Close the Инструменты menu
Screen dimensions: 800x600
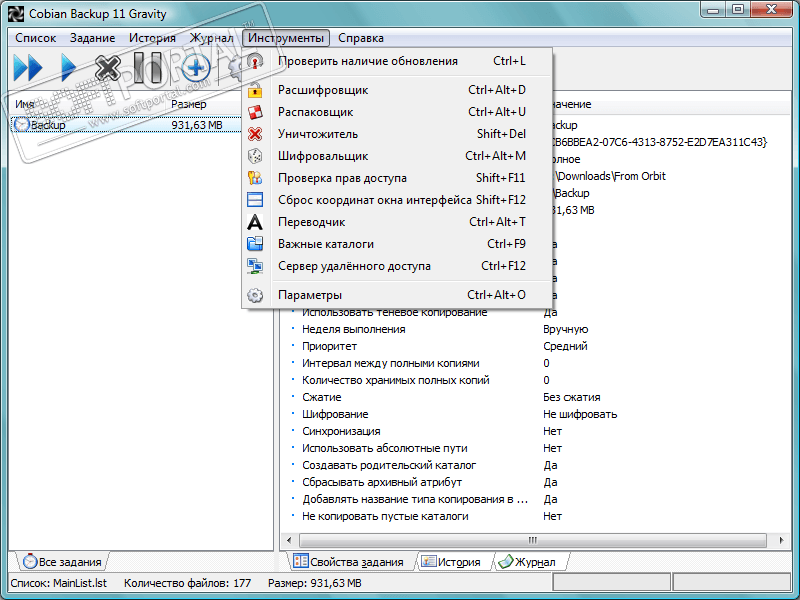pos(286,38)
